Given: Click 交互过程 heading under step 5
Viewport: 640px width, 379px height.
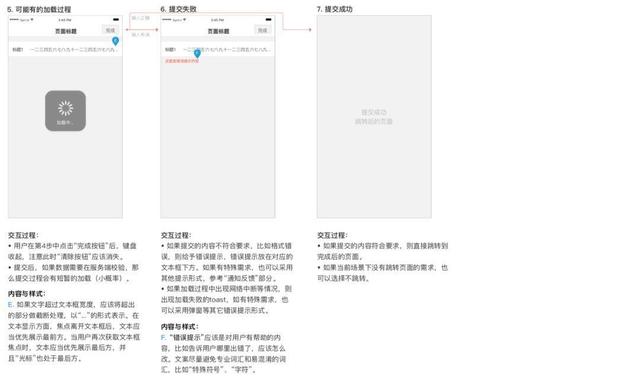Looking at the screenshot, I should pos(23,235).
